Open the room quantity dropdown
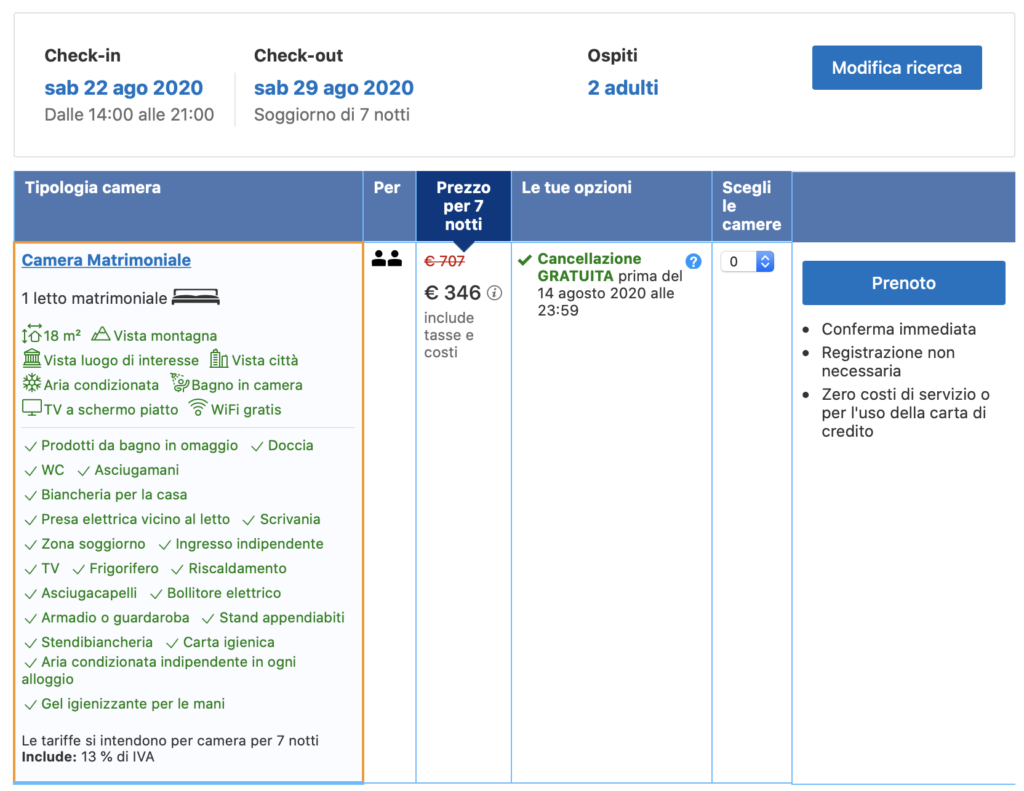This screenshot has width=1024, height=791. [x=747, y=262]
